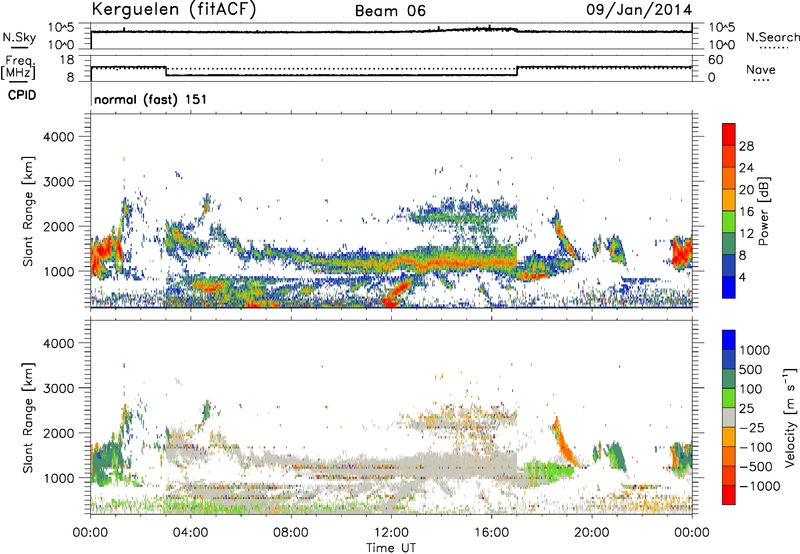Click the red bottom of the velocity colorbar
Image resolution: width=800 pixels, height=554 pixels.
[x=729, y=495]
